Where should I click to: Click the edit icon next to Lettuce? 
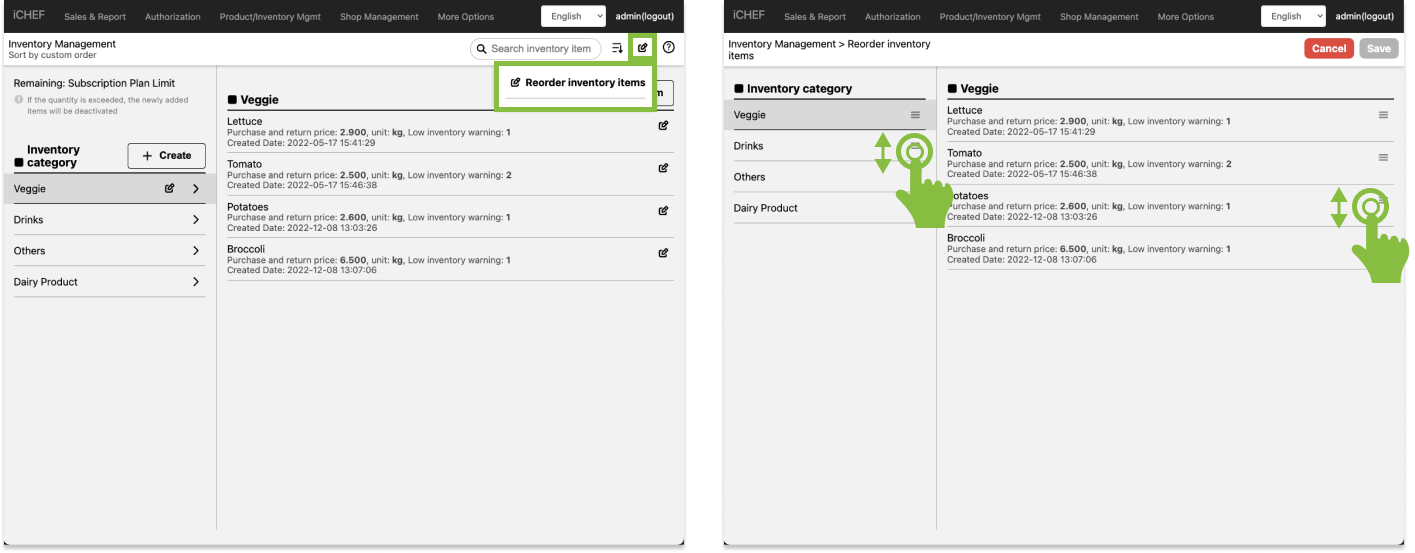click(663, 126)
